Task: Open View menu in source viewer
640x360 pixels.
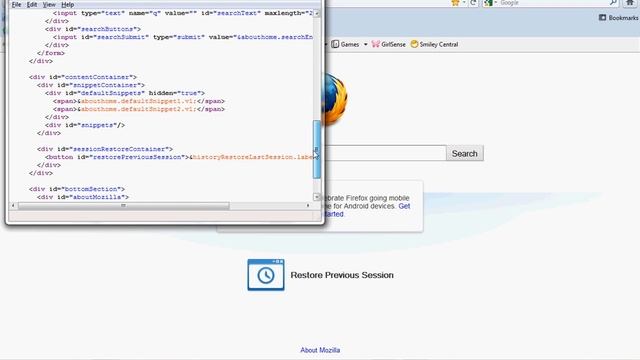Action: click(x=49, y=4)
